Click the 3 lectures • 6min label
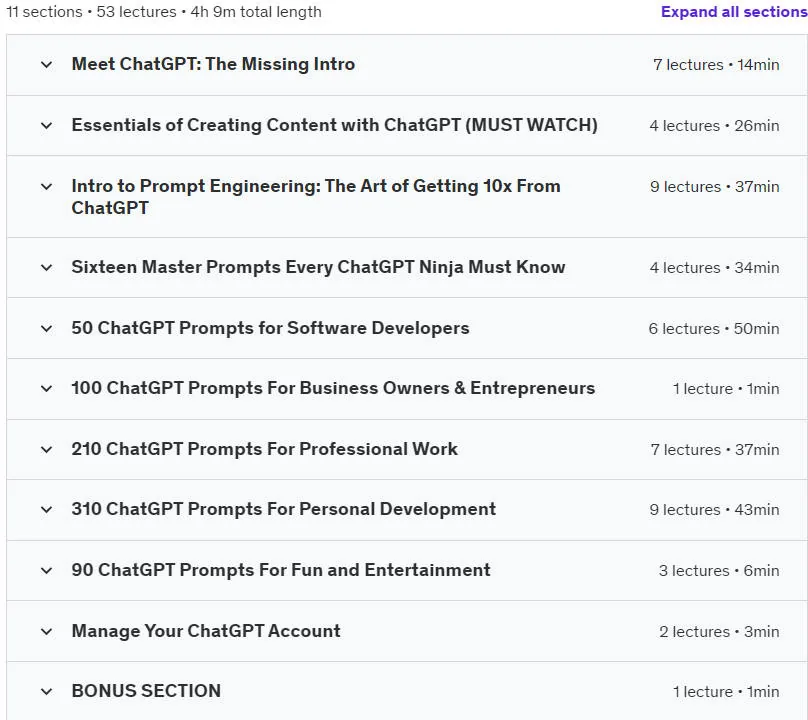Screen dimensions: 808x720 719,571
